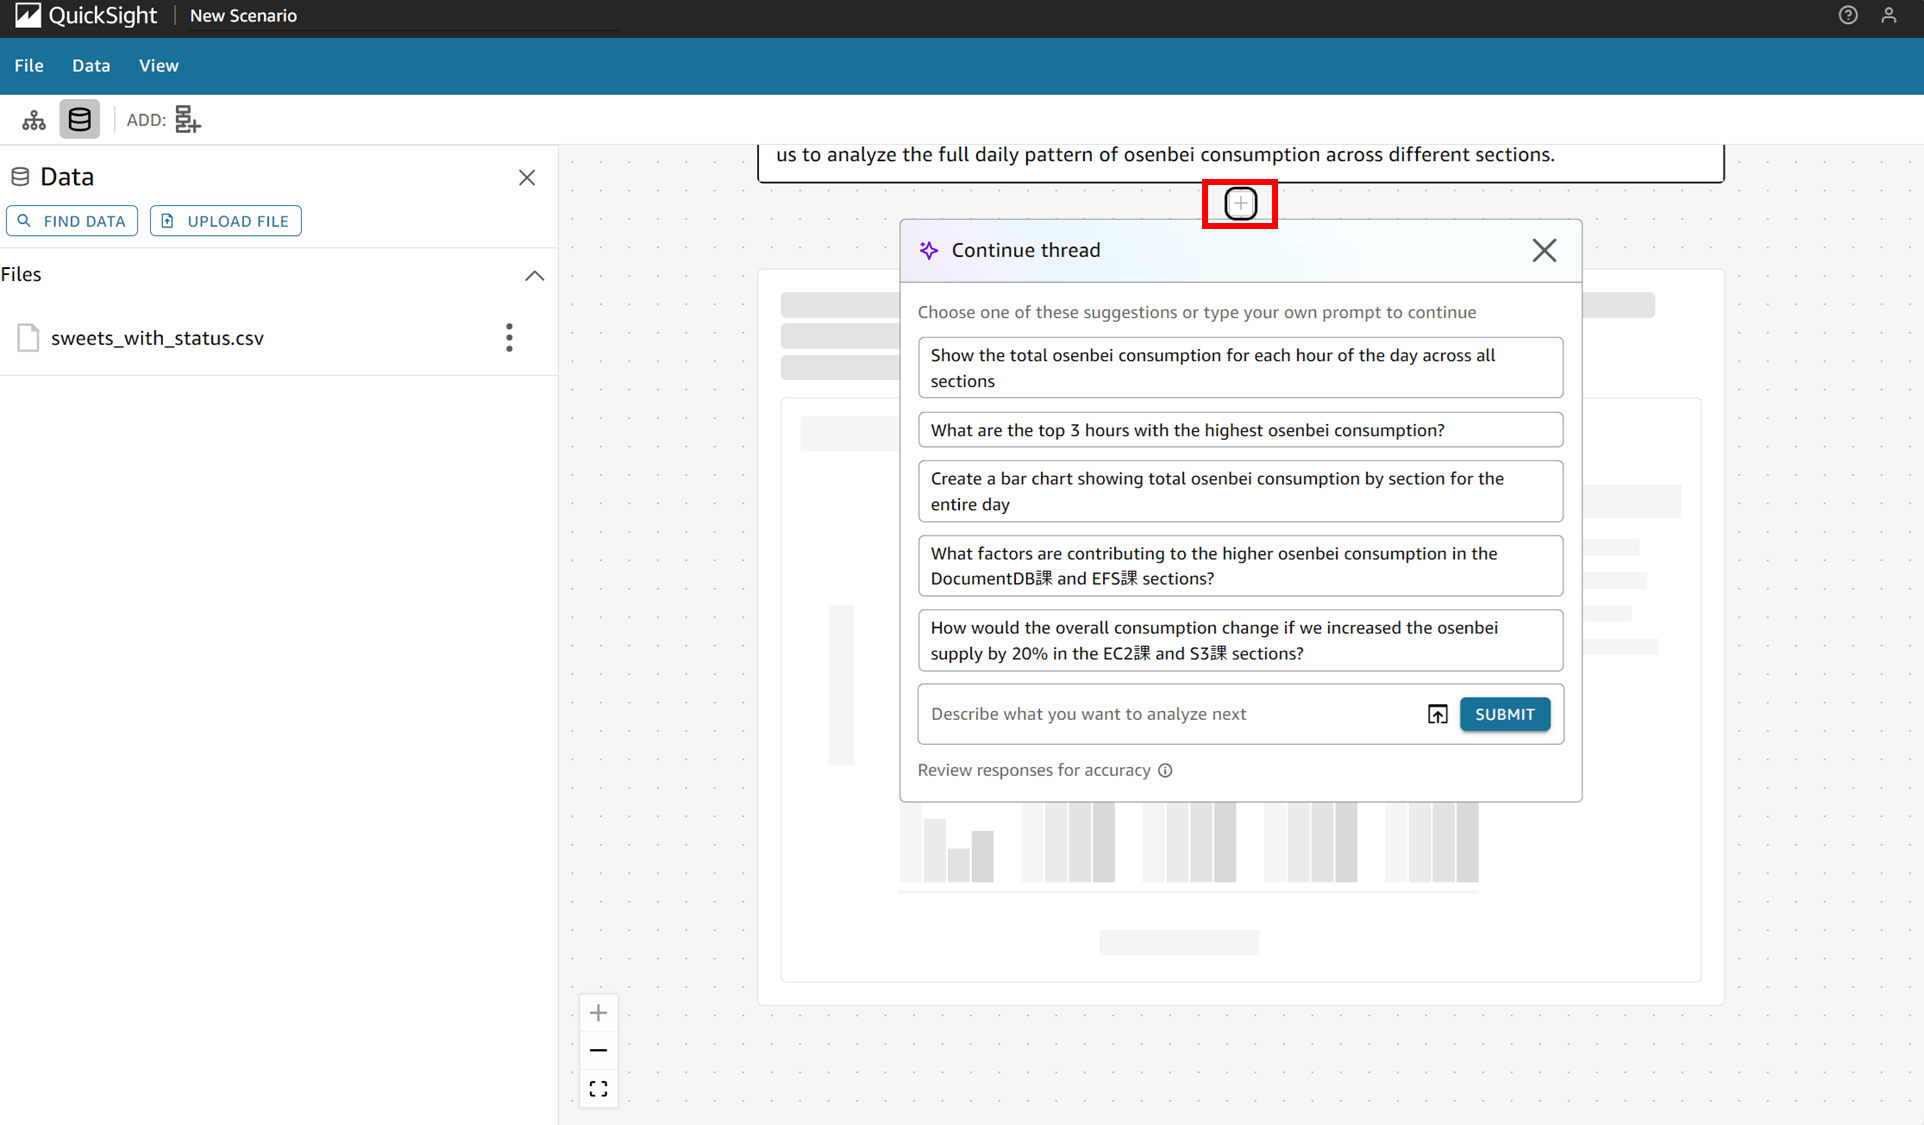Image resolution: width=1924 pixels, height=1125 pixels.
Task: Click the Data panel header icon
Action: coord(20,177)
